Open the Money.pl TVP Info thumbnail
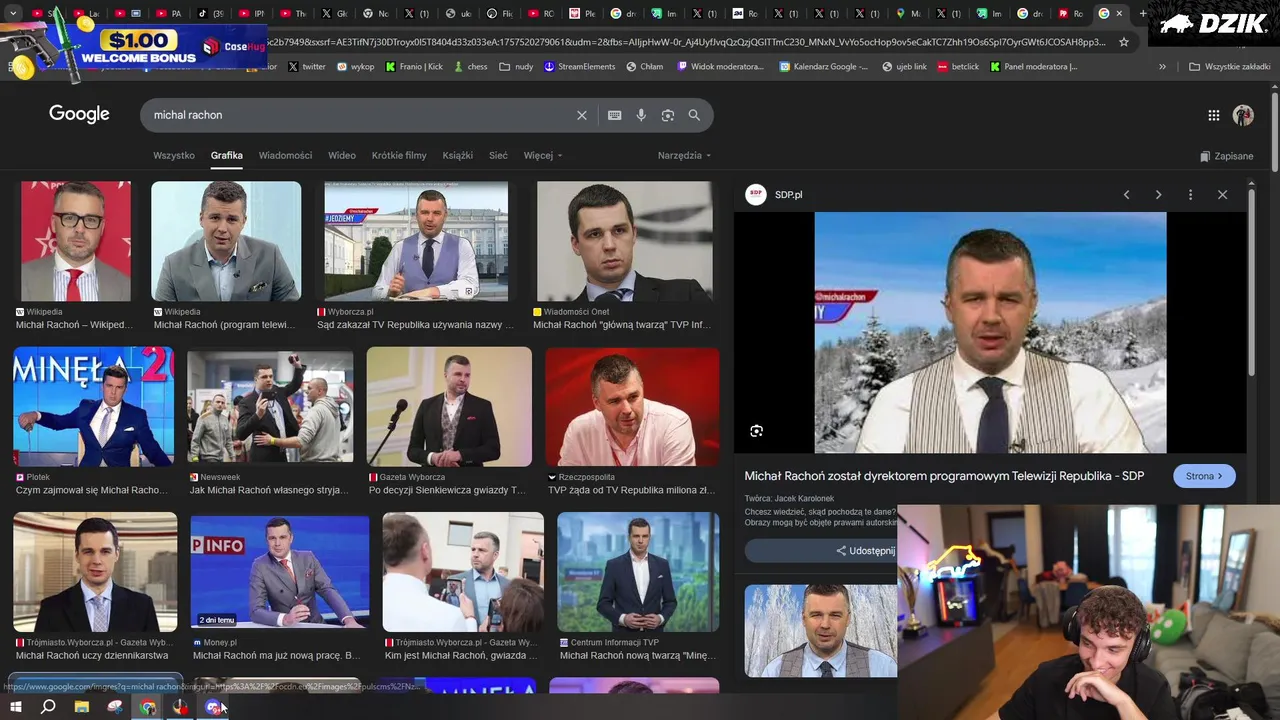Viewport: 1280px width, 720px height. (x=280, y=572)
